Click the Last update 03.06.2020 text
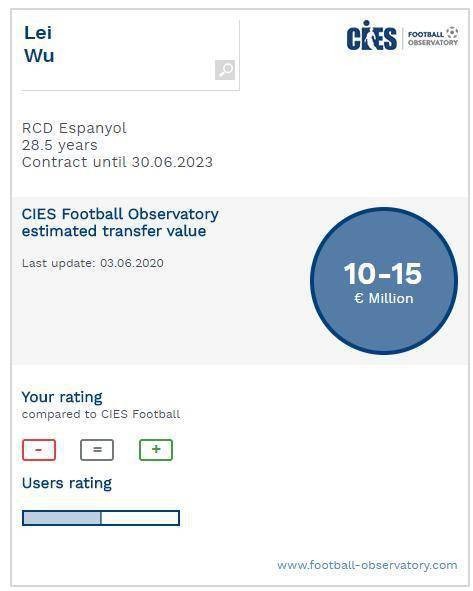473x591 pixels. tap(93, 263)
